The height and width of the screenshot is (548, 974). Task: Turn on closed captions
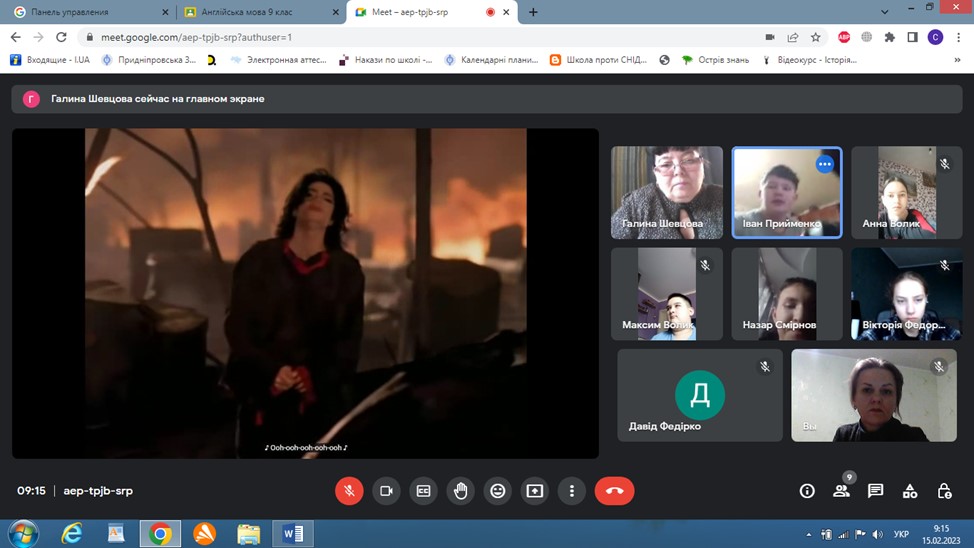pyautogui.click(x=424, y=491)
